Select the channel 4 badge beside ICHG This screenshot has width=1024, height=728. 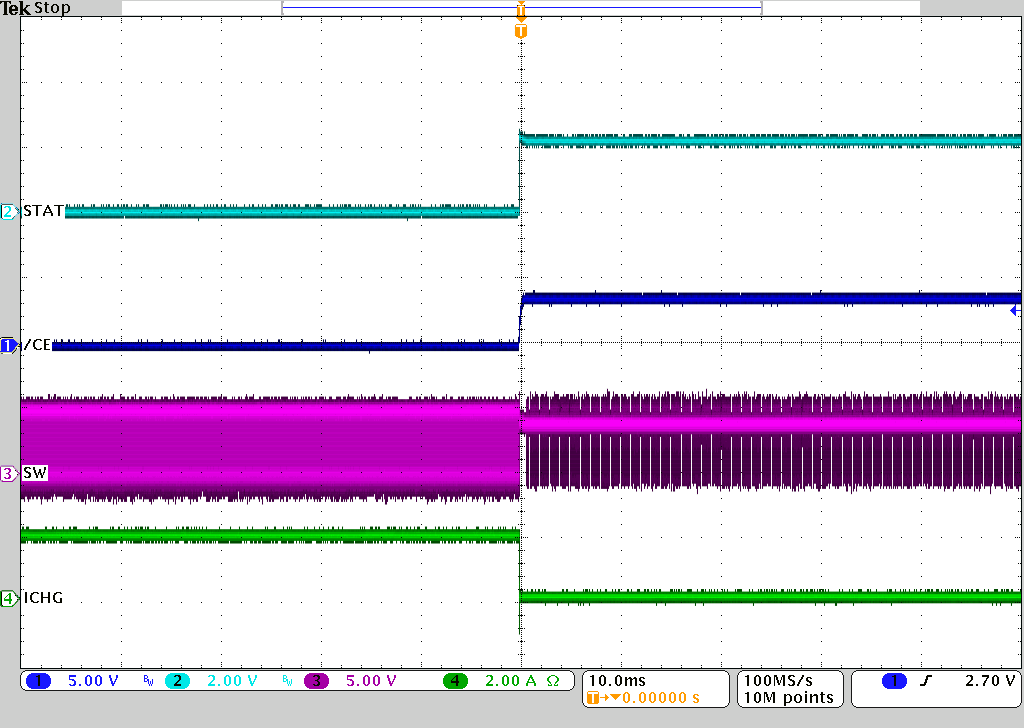(9, 597)
